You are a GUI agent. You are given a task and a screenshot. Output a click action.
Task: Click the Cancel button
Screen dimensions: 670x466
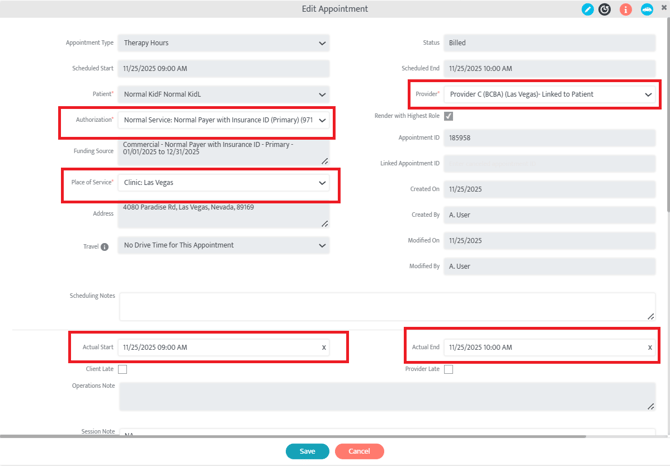(359, 451)
